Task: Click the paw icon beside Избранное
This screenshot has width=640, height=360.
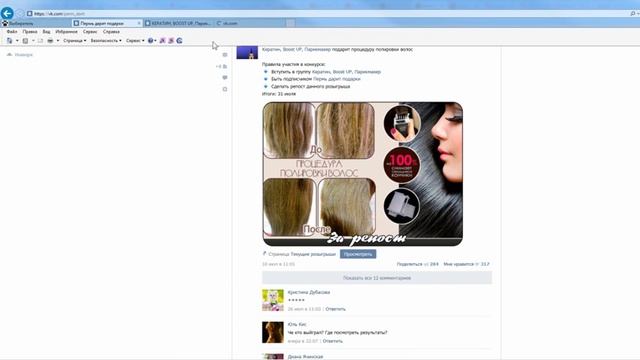Action: (x=5, y=23)
